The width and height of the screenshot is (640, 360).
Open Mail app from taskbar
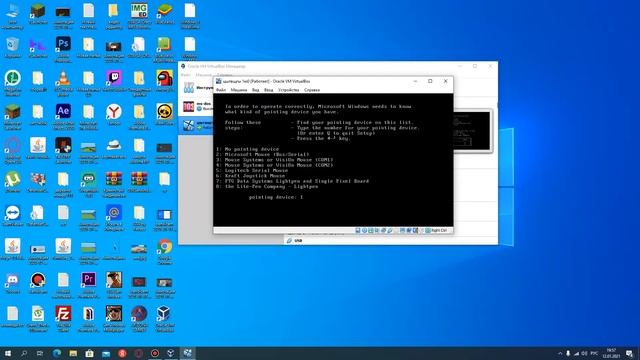(106, 353)
